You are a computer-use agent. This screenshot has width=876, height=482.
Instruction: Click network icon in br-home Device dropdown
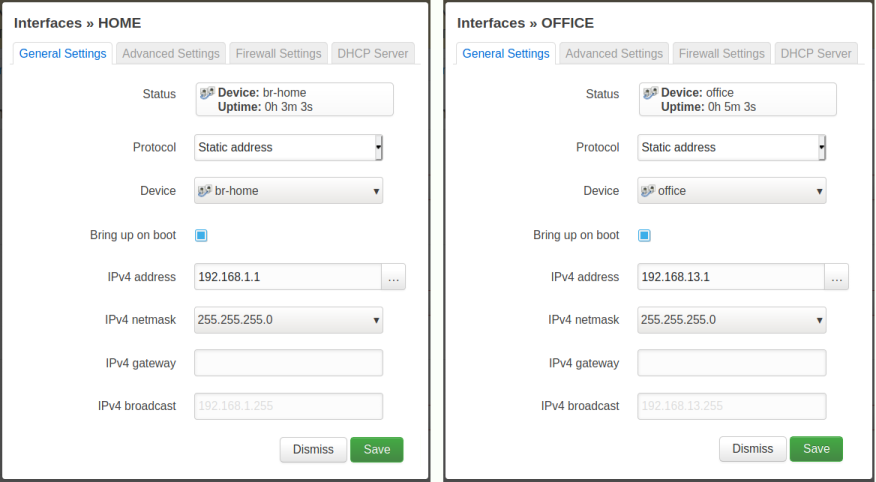(x=205, y=191)
